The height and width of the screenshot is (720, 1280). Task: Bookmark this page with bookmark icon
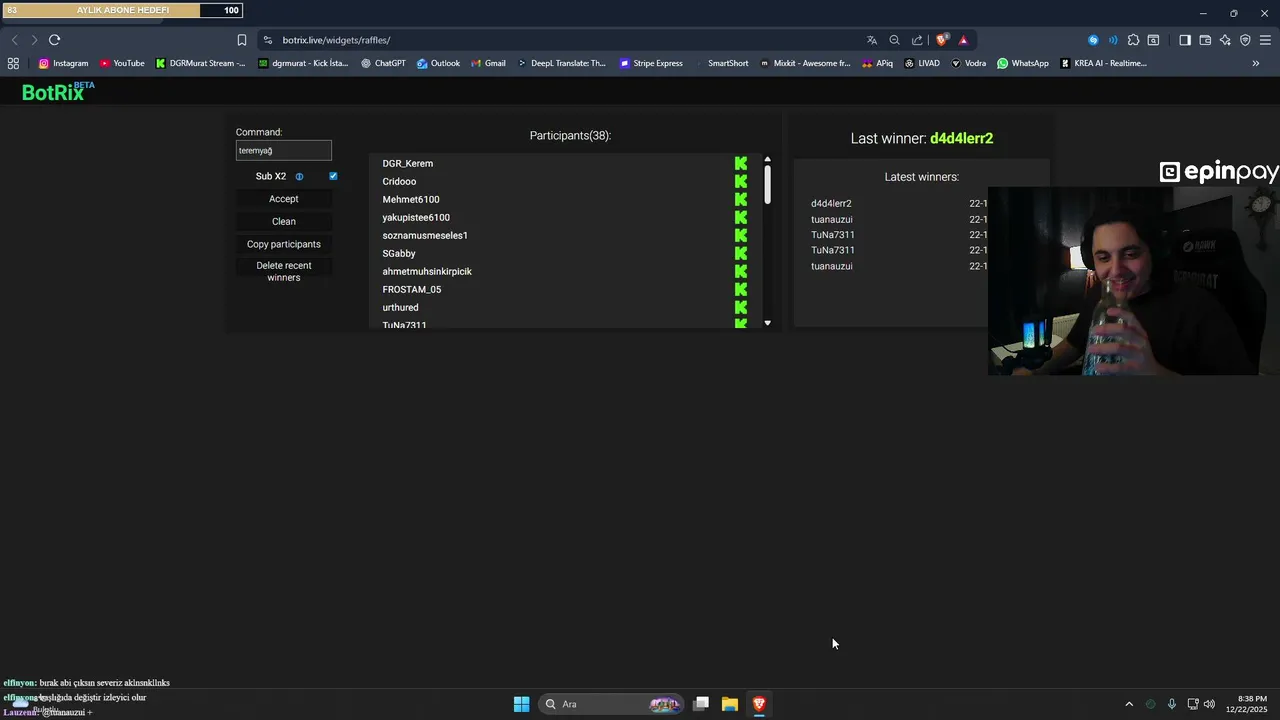pos(242,40)
